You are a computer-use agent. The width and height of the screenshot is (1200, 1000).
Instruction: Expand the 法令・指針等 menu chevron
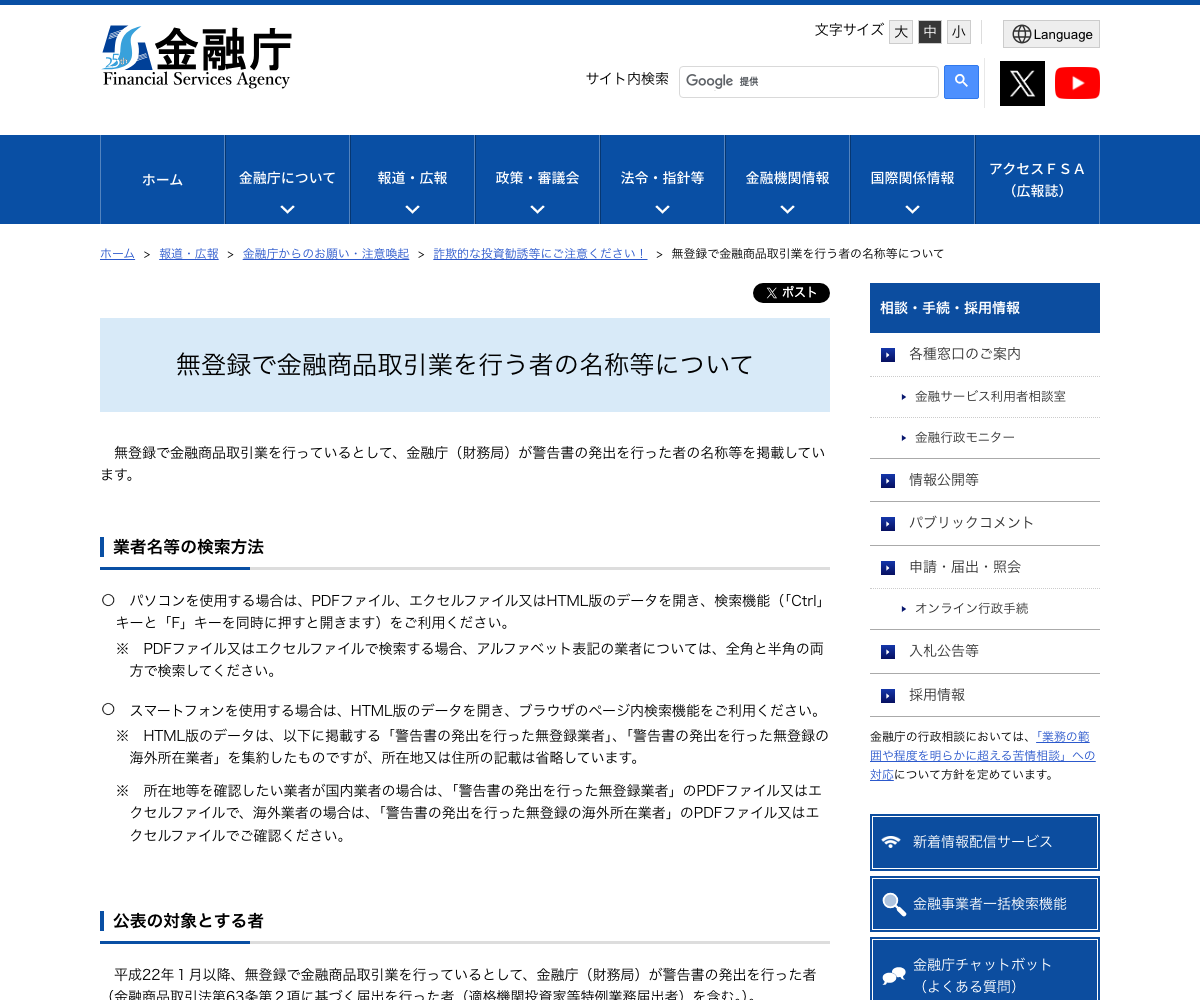click(x=662, y=210)
